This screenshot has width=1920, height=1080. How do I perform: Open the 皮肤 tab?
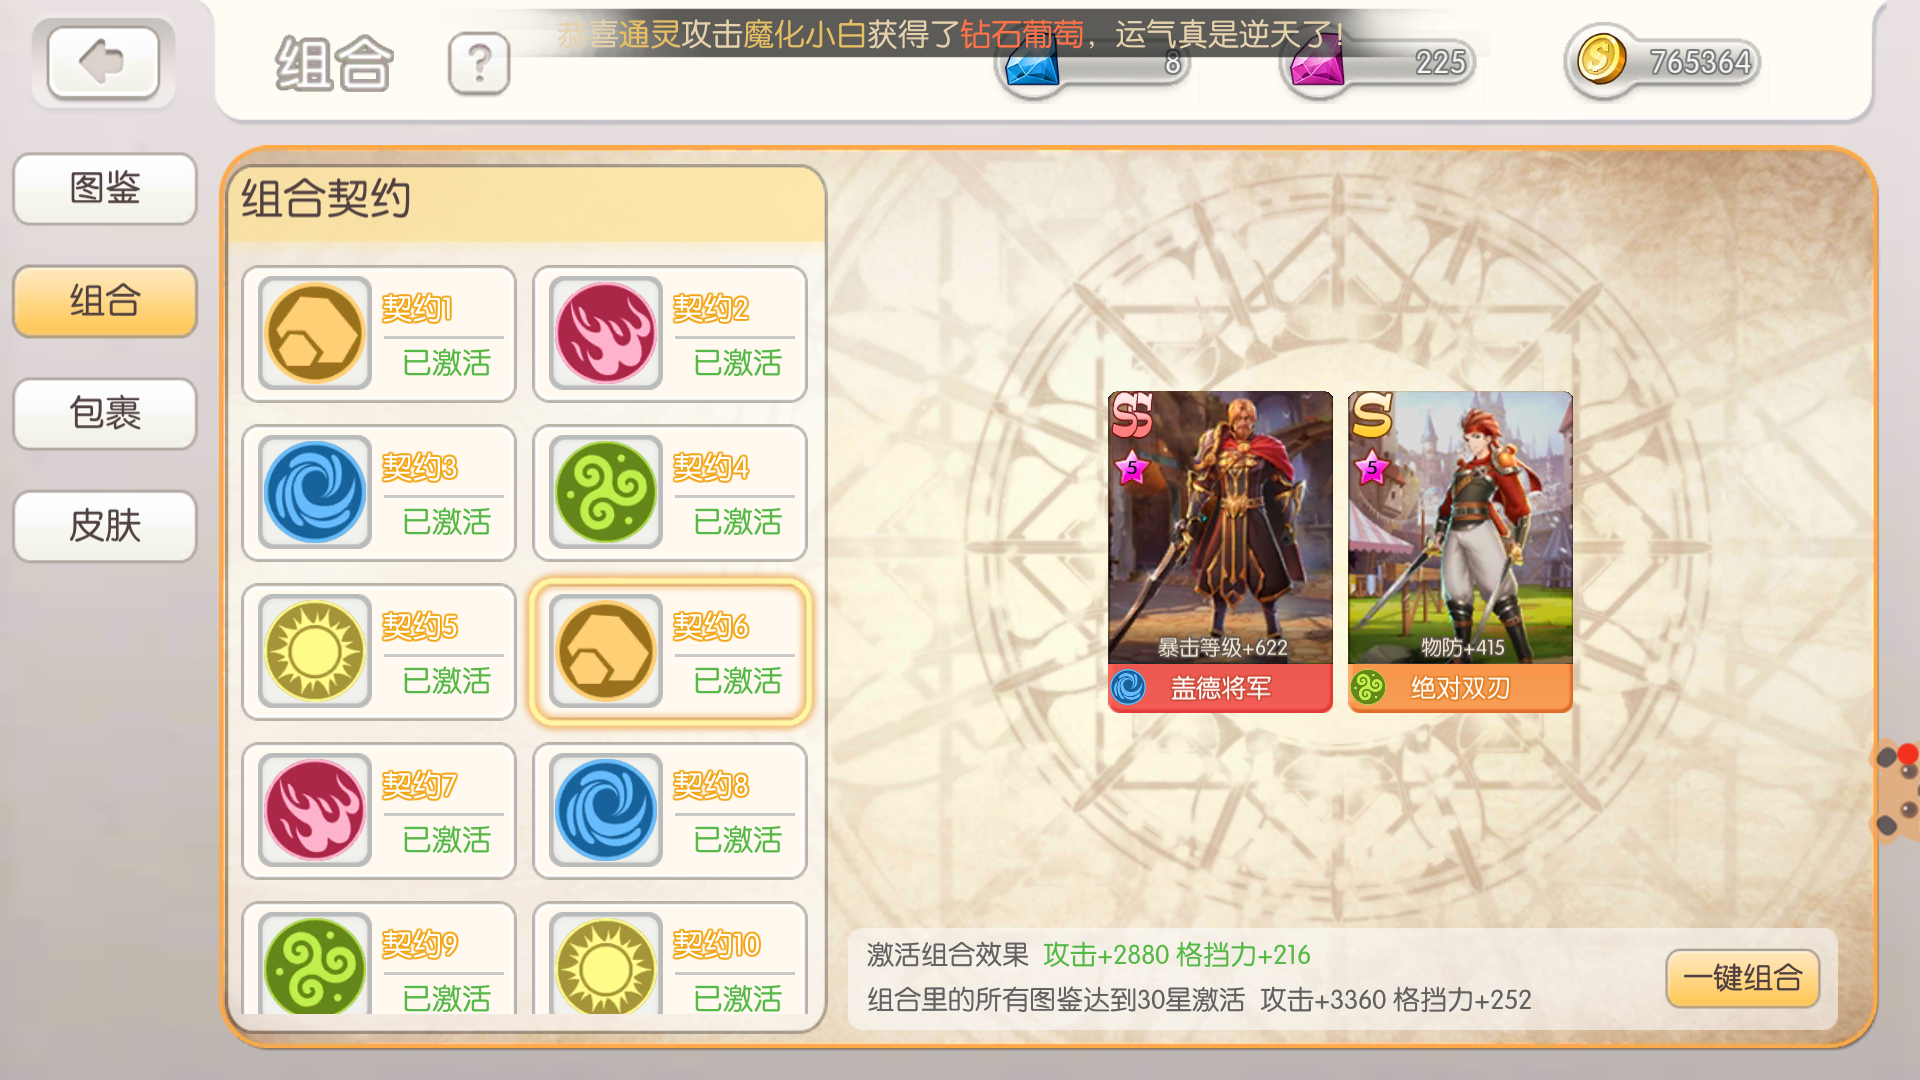105,526
